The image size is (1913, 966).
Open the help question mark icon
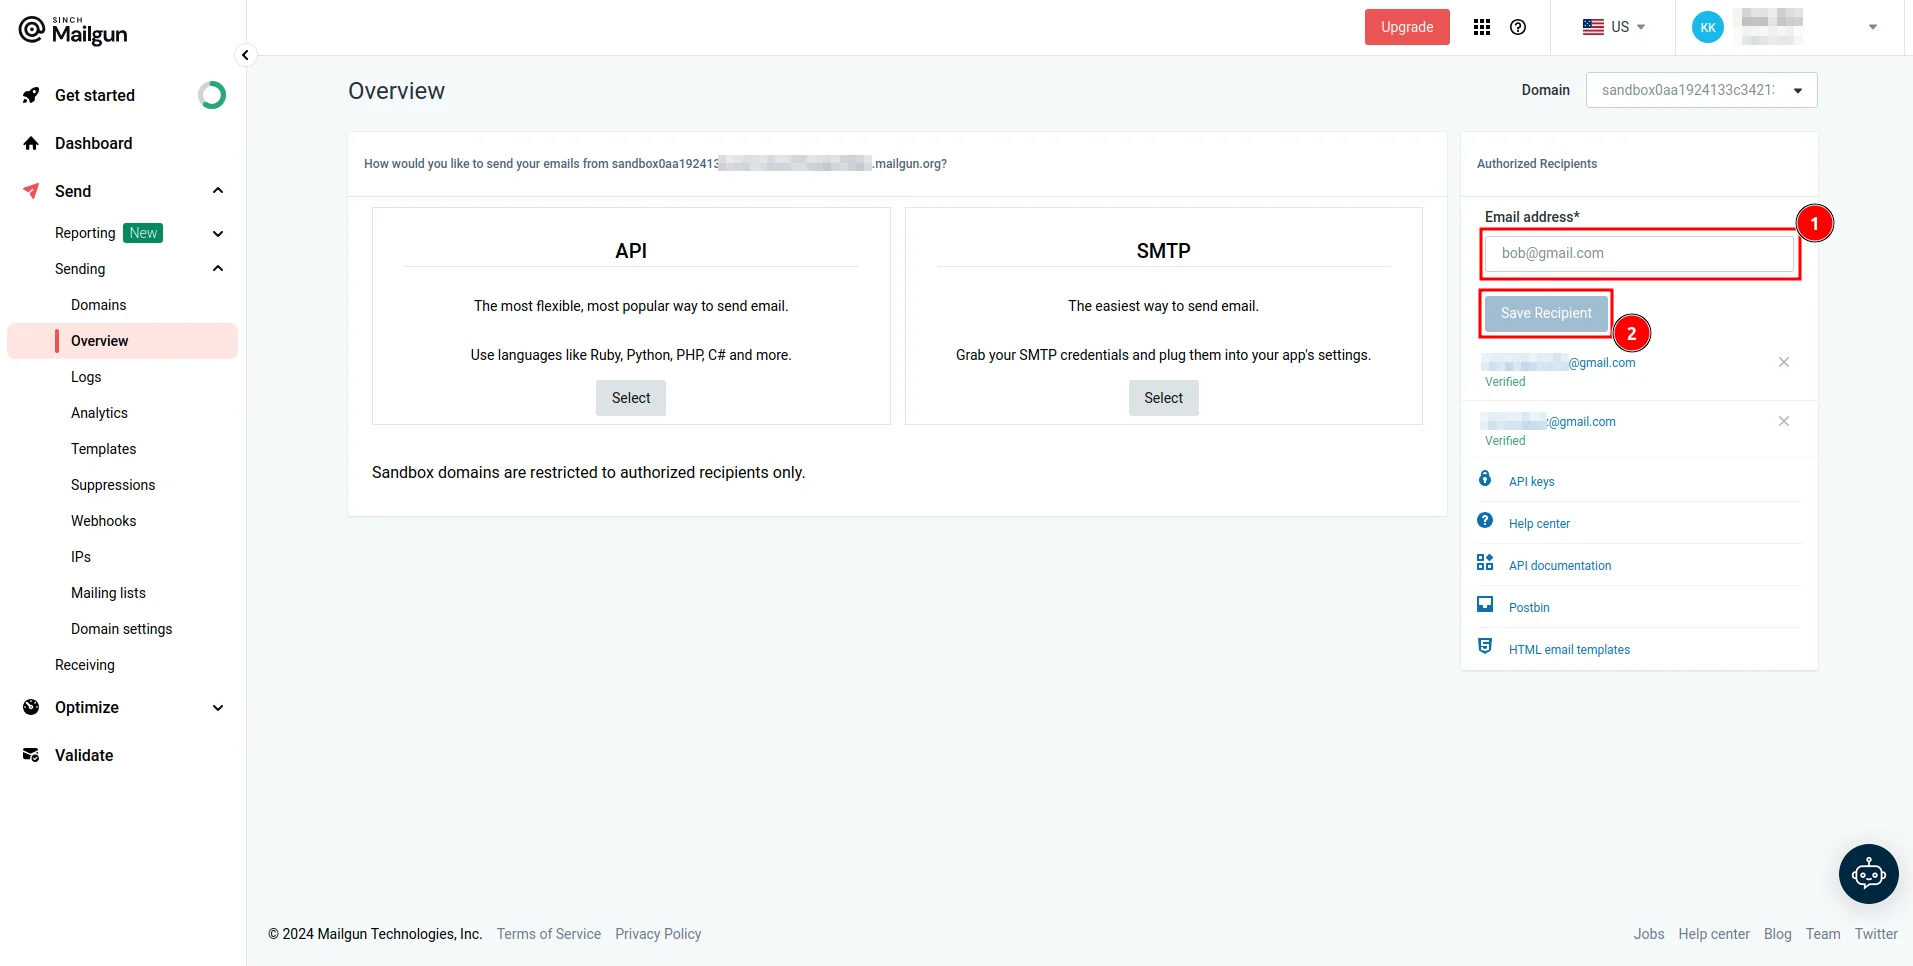click(1518, 27)
